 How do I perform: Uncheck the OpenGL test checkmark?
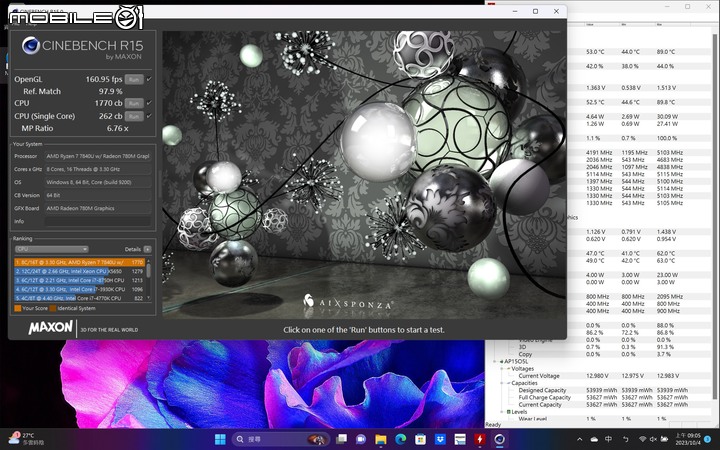[x=149, y=79]
